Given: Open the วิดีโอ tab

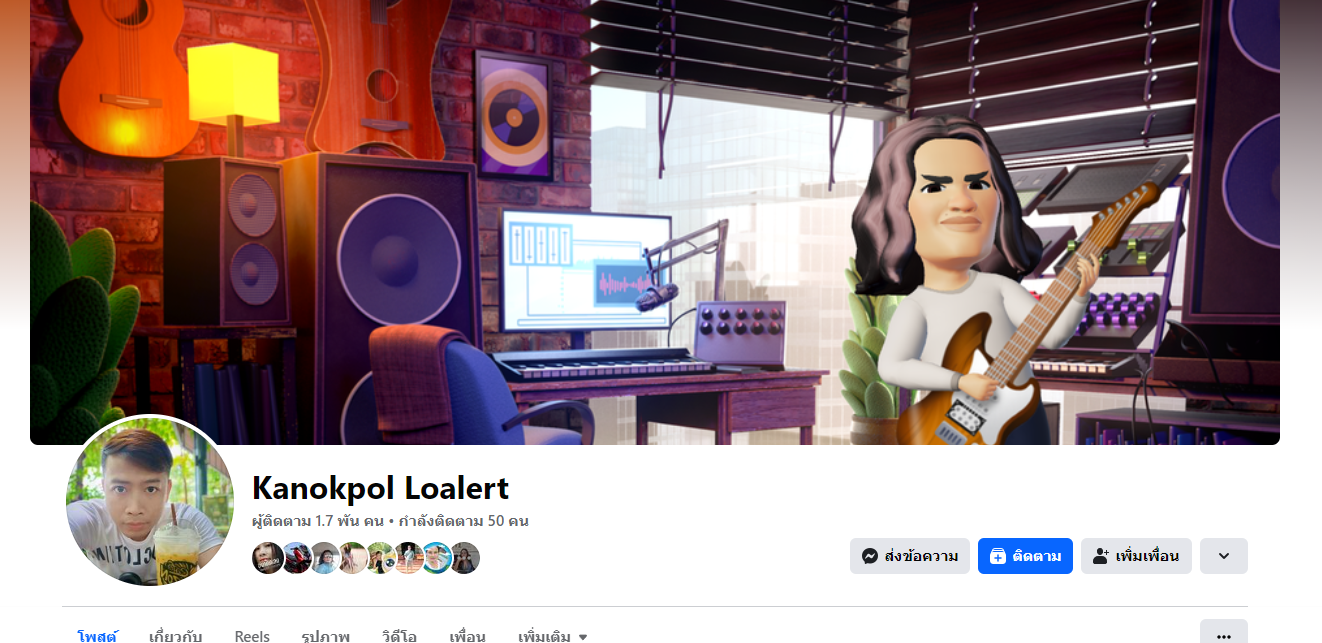Looking at the screenshot, I should [x=399, y=636].
